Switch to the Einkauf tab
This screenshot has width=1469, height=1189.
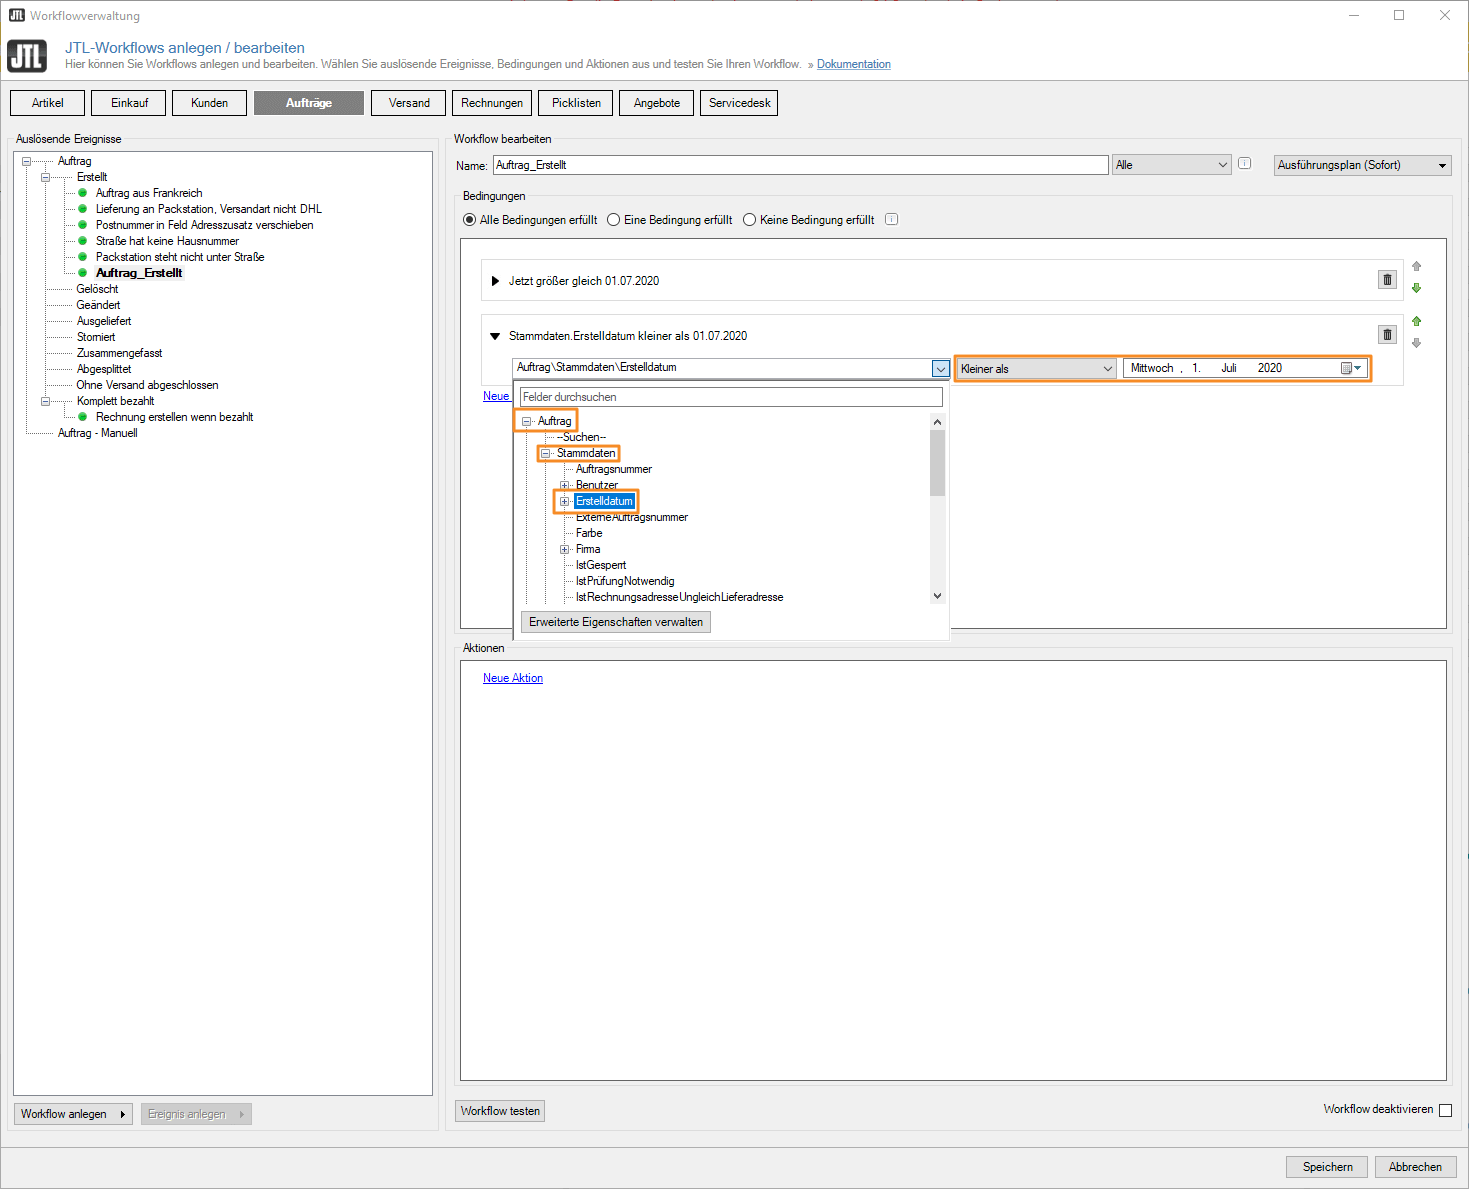[129, 103]
